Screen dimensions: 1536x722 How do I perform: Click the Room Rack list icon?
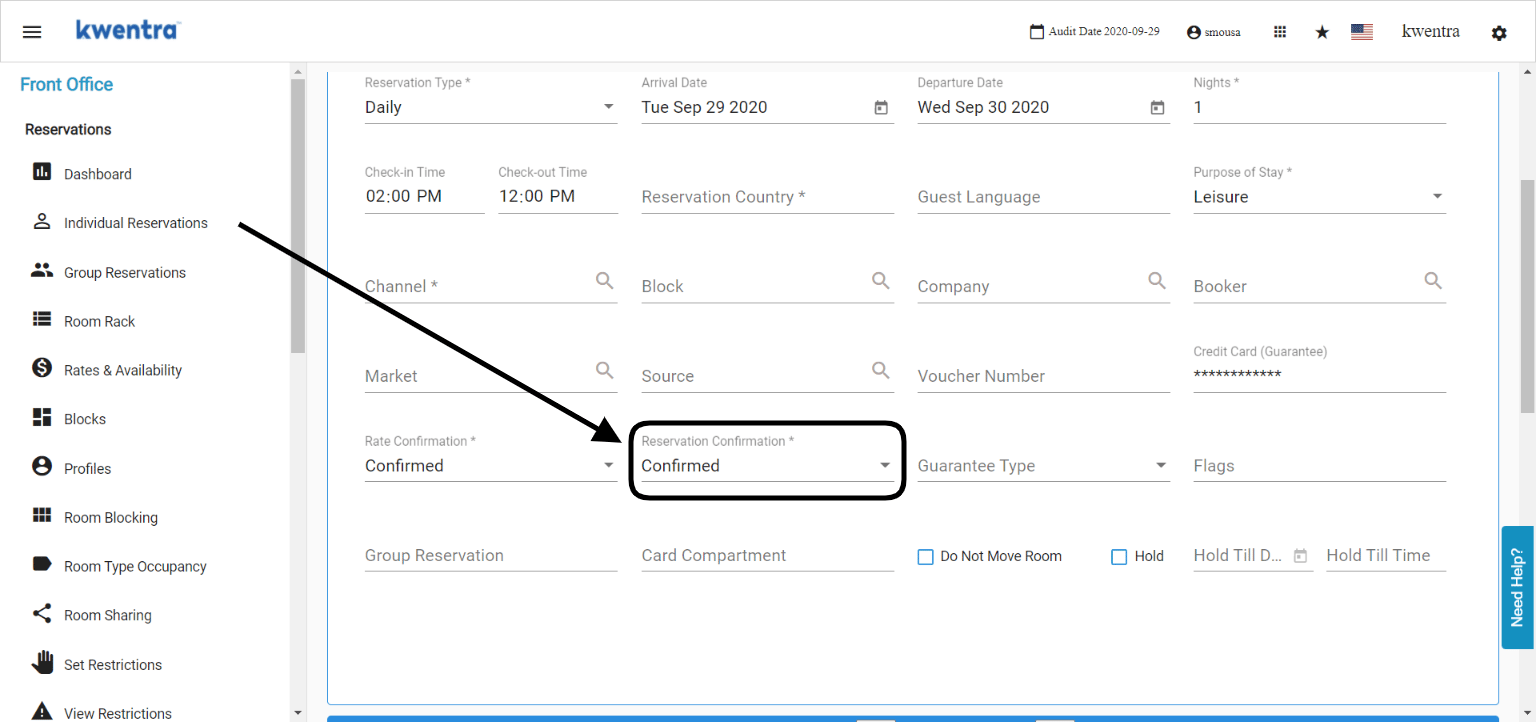[42, 320]
